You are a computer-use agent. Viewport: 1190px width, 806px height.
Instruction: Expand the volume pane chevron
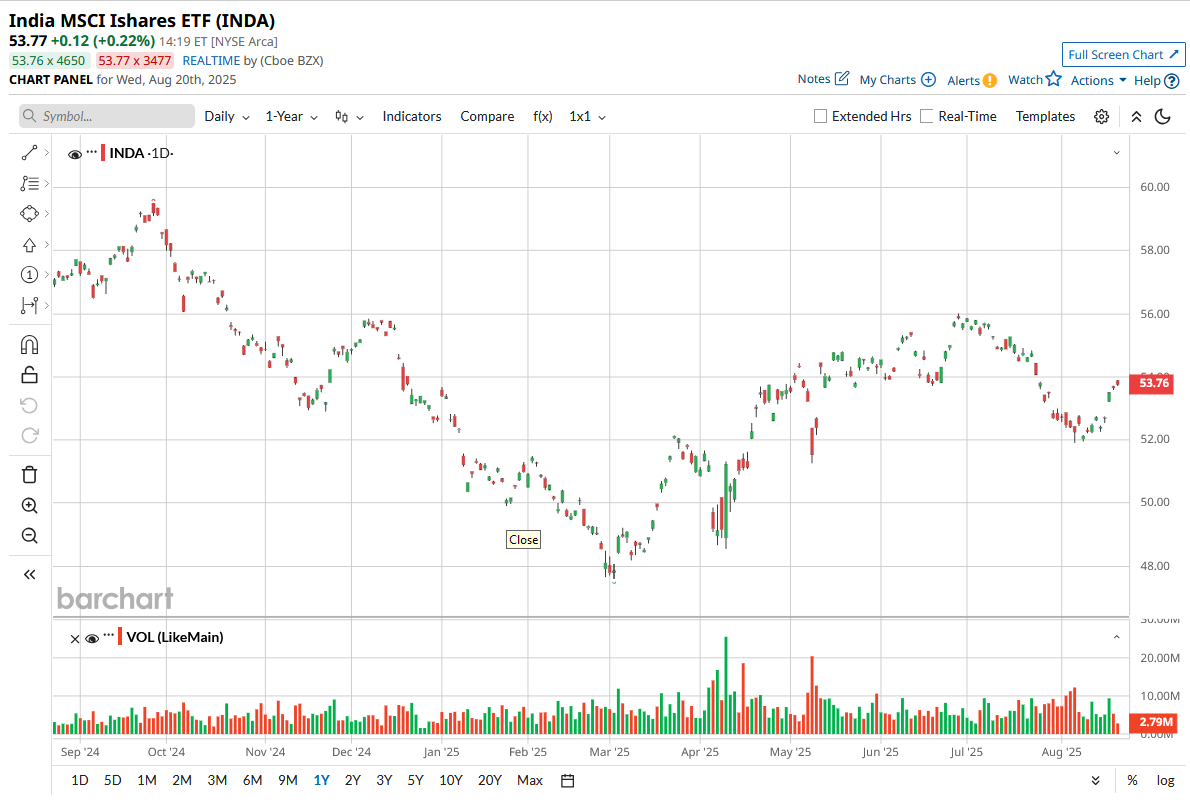[1116, 638]
